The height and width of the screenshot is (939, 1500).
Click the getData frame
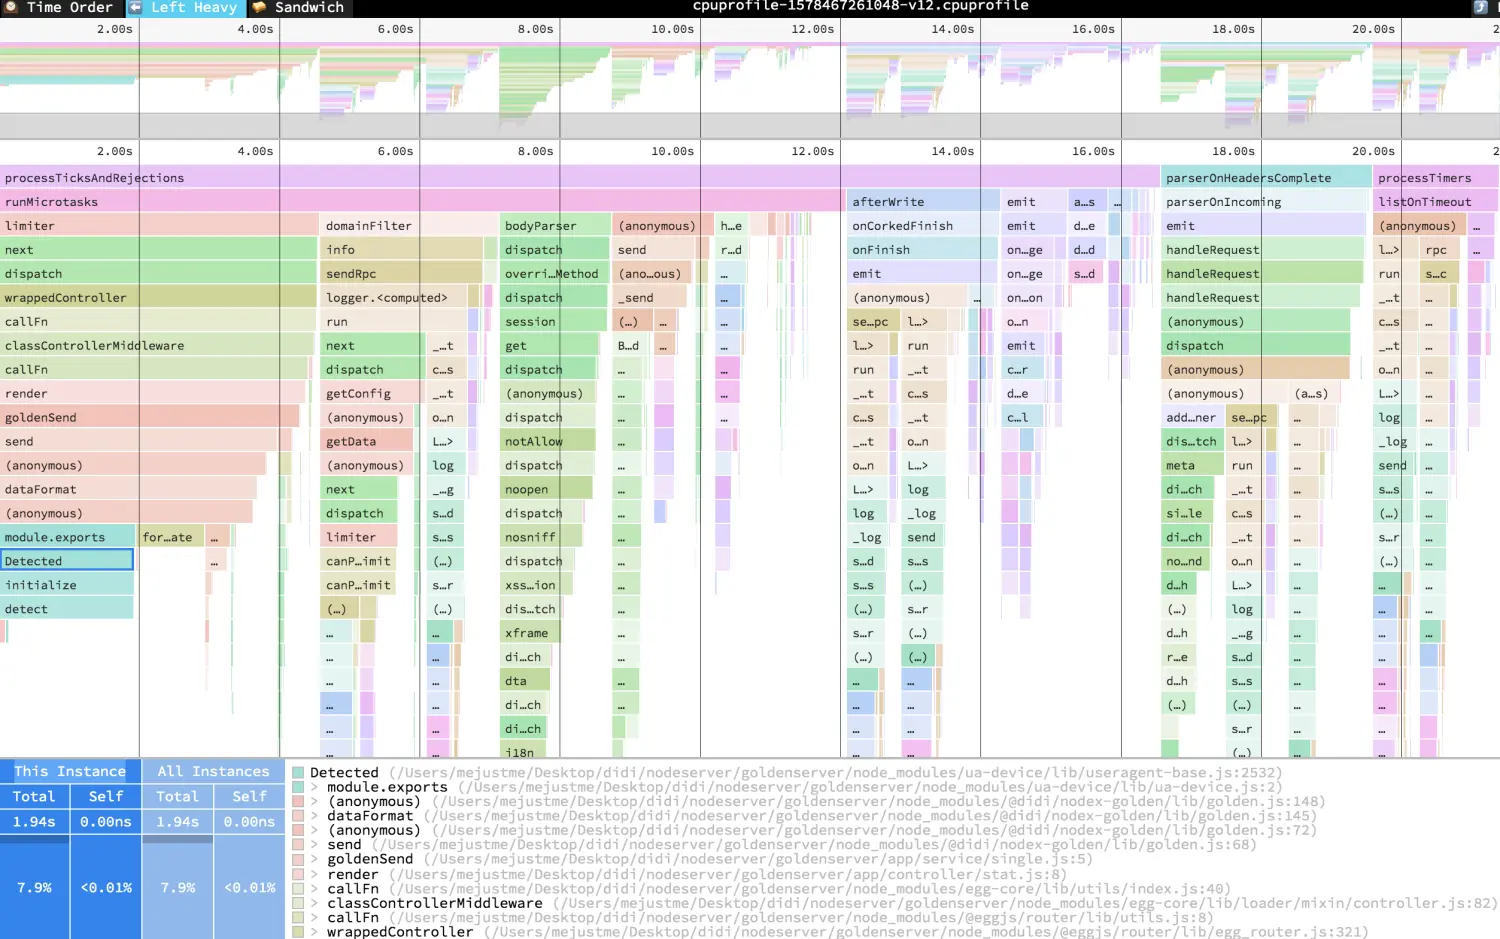click(367, 442)
